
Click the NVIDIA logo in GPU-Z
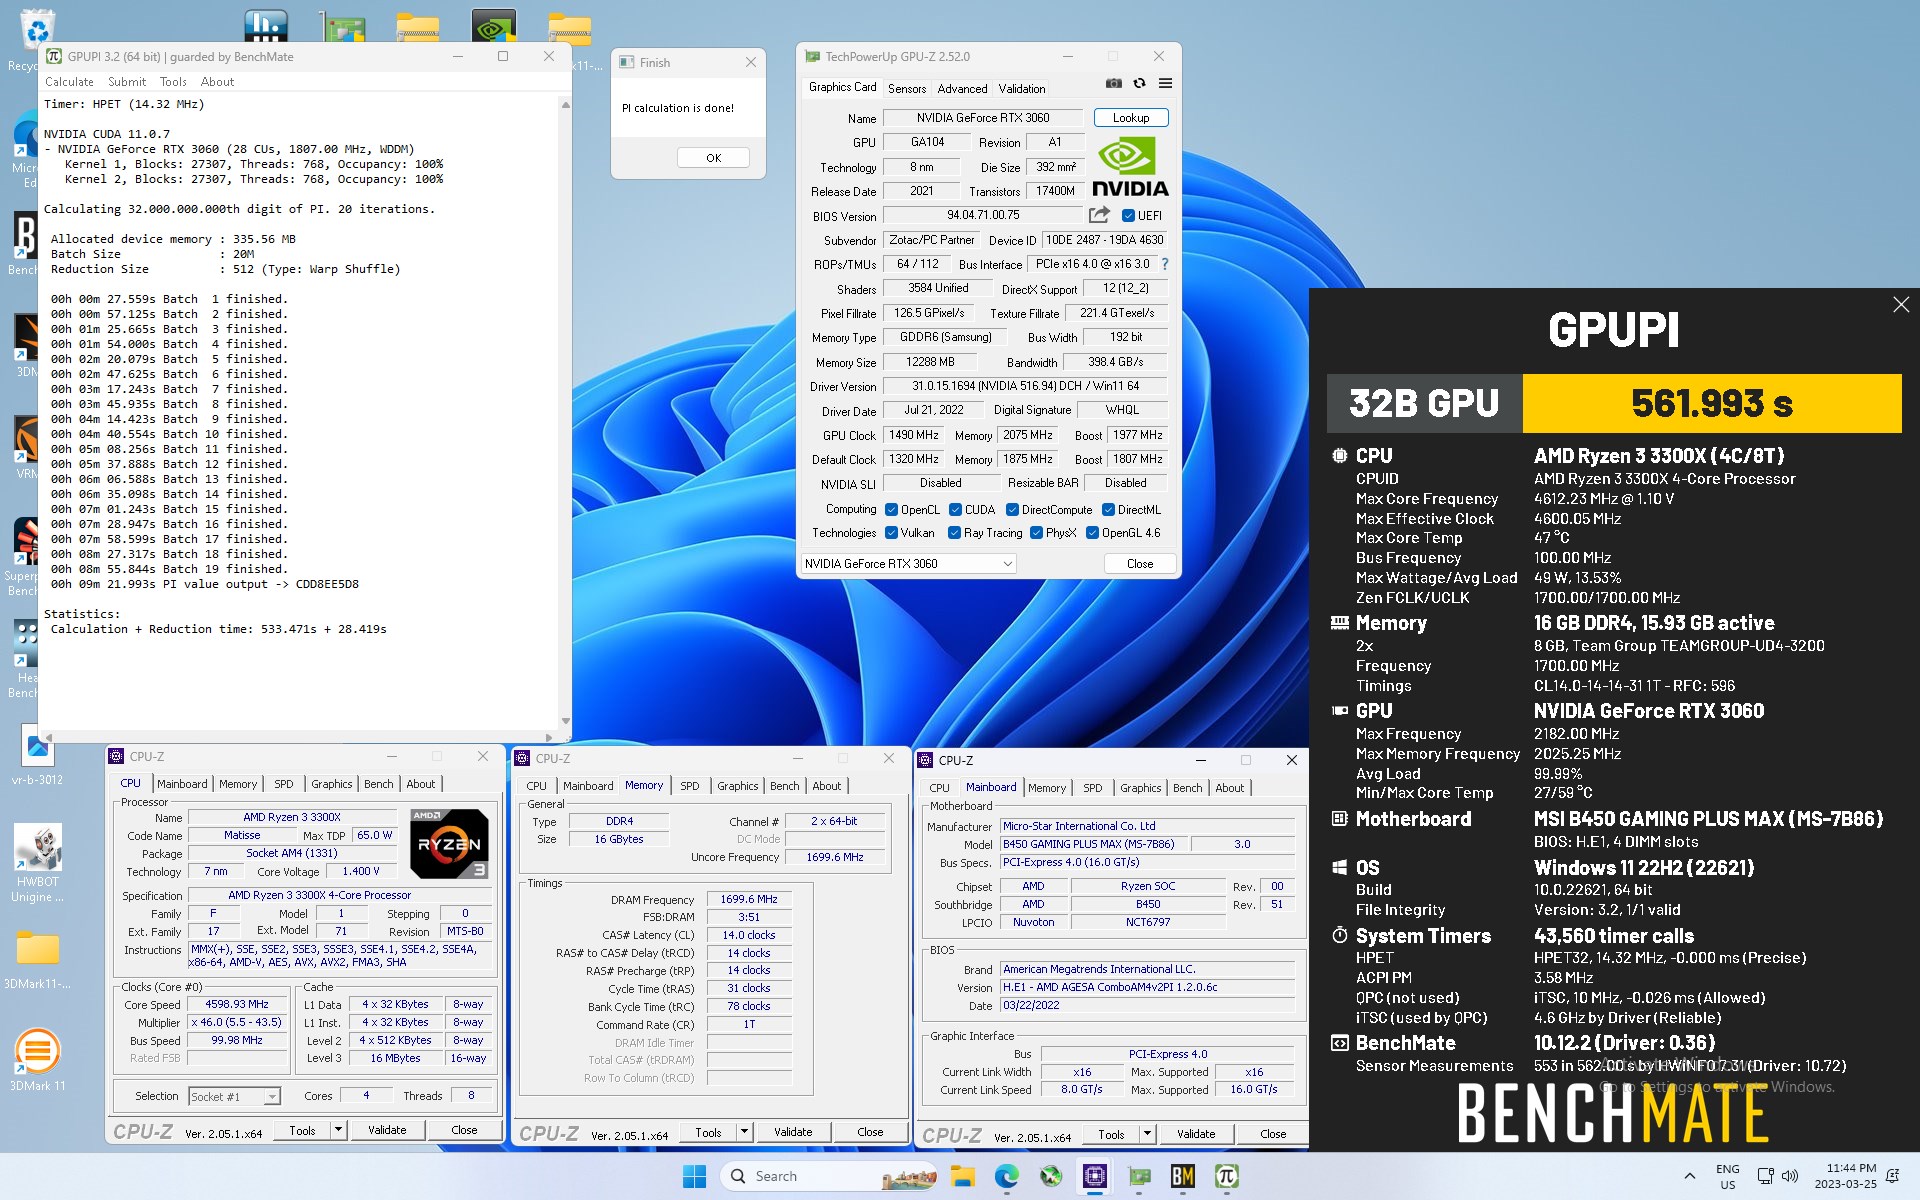pyautogui.click(x=1130, y=167)
